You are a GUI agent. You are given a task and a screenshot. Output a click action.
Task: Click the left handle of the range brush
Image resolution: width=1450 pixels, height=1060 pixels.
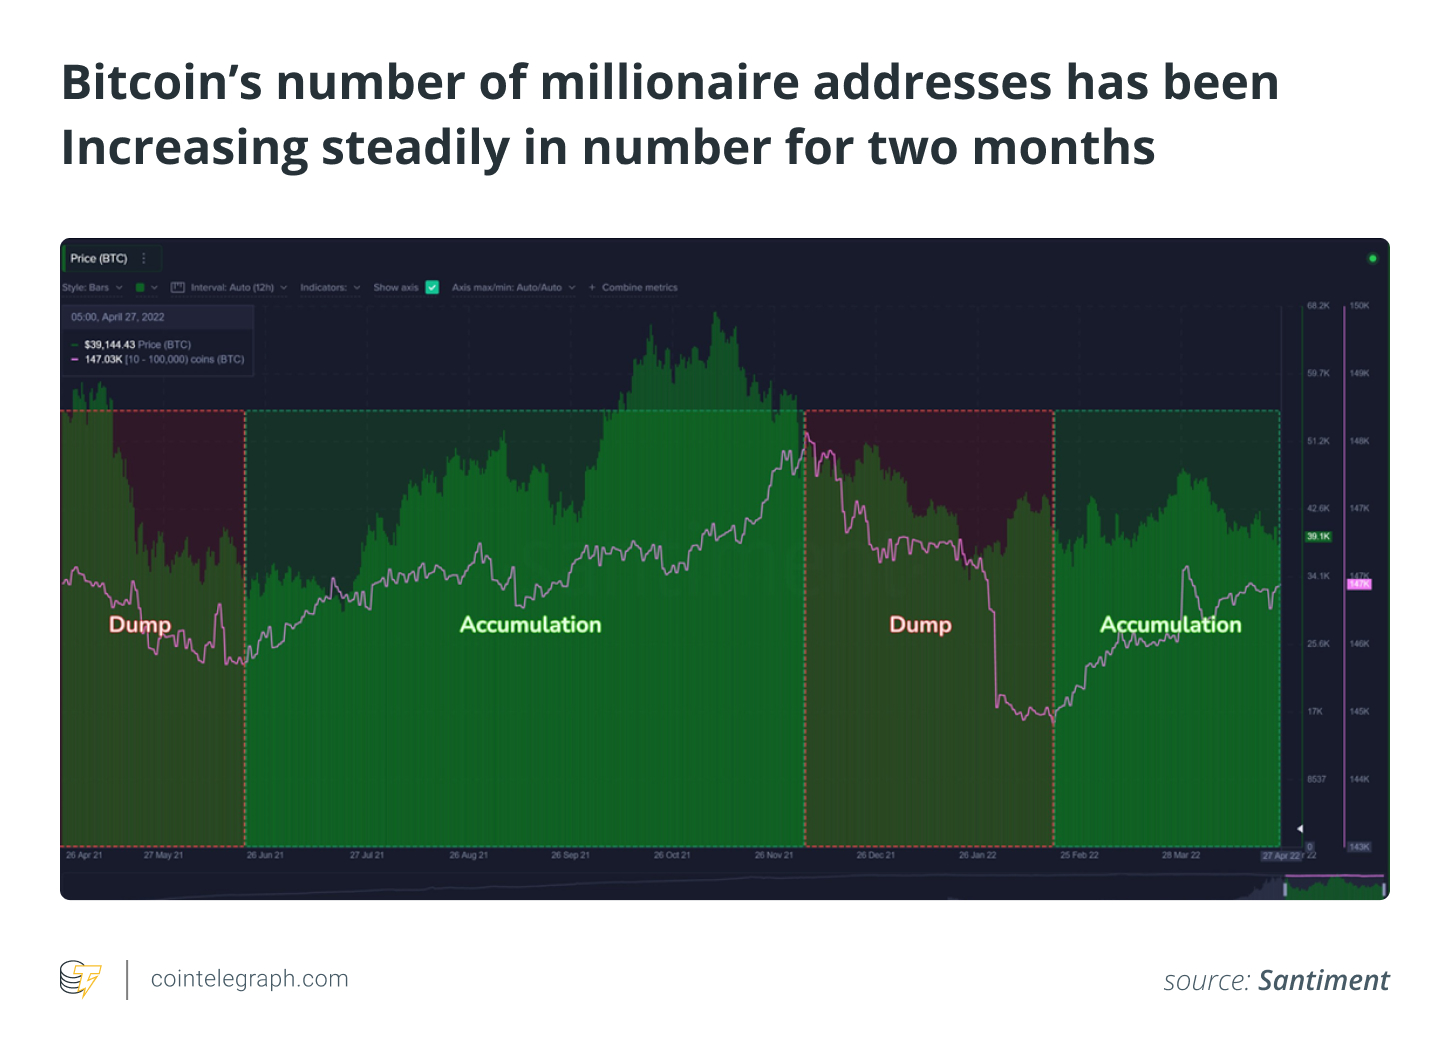pos(1285,889)
